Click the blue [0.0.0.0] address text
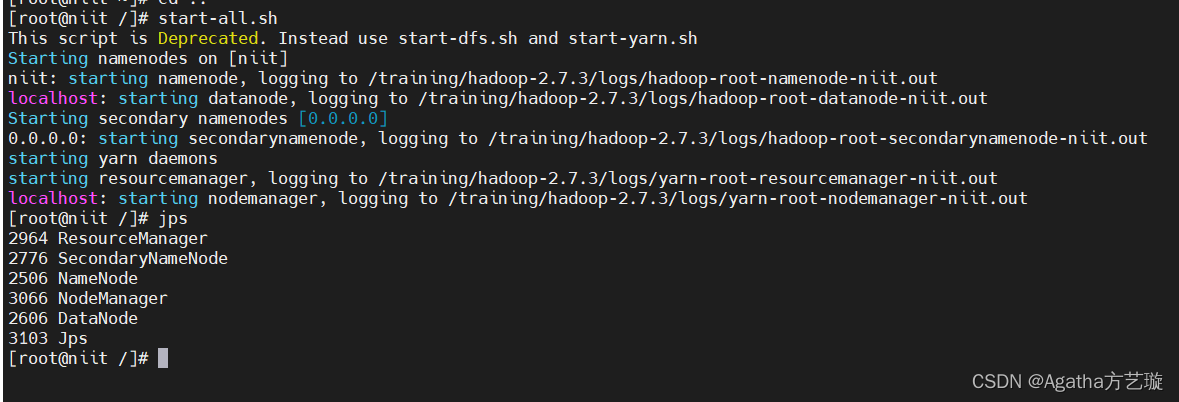 [x=342, y=118]
